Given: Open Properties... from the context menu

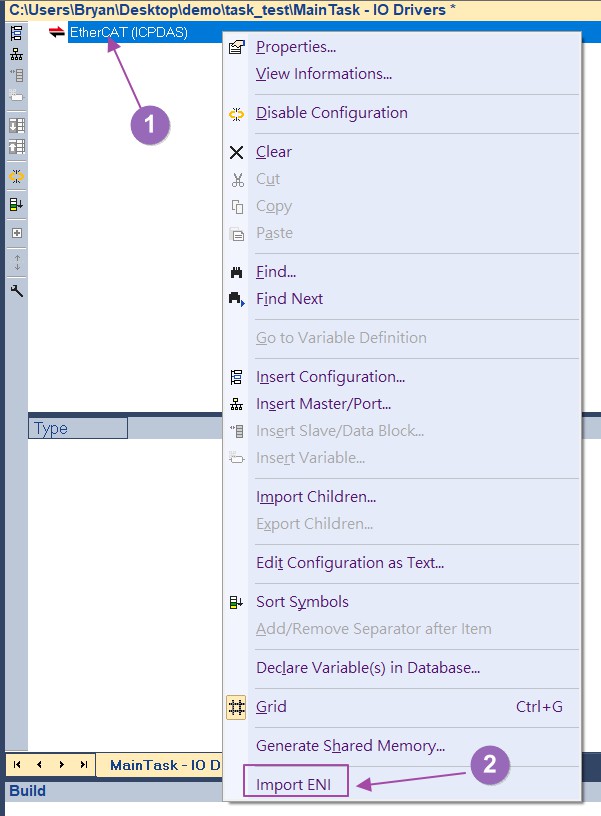Looking at the screenshot, I should pos(296,47).
